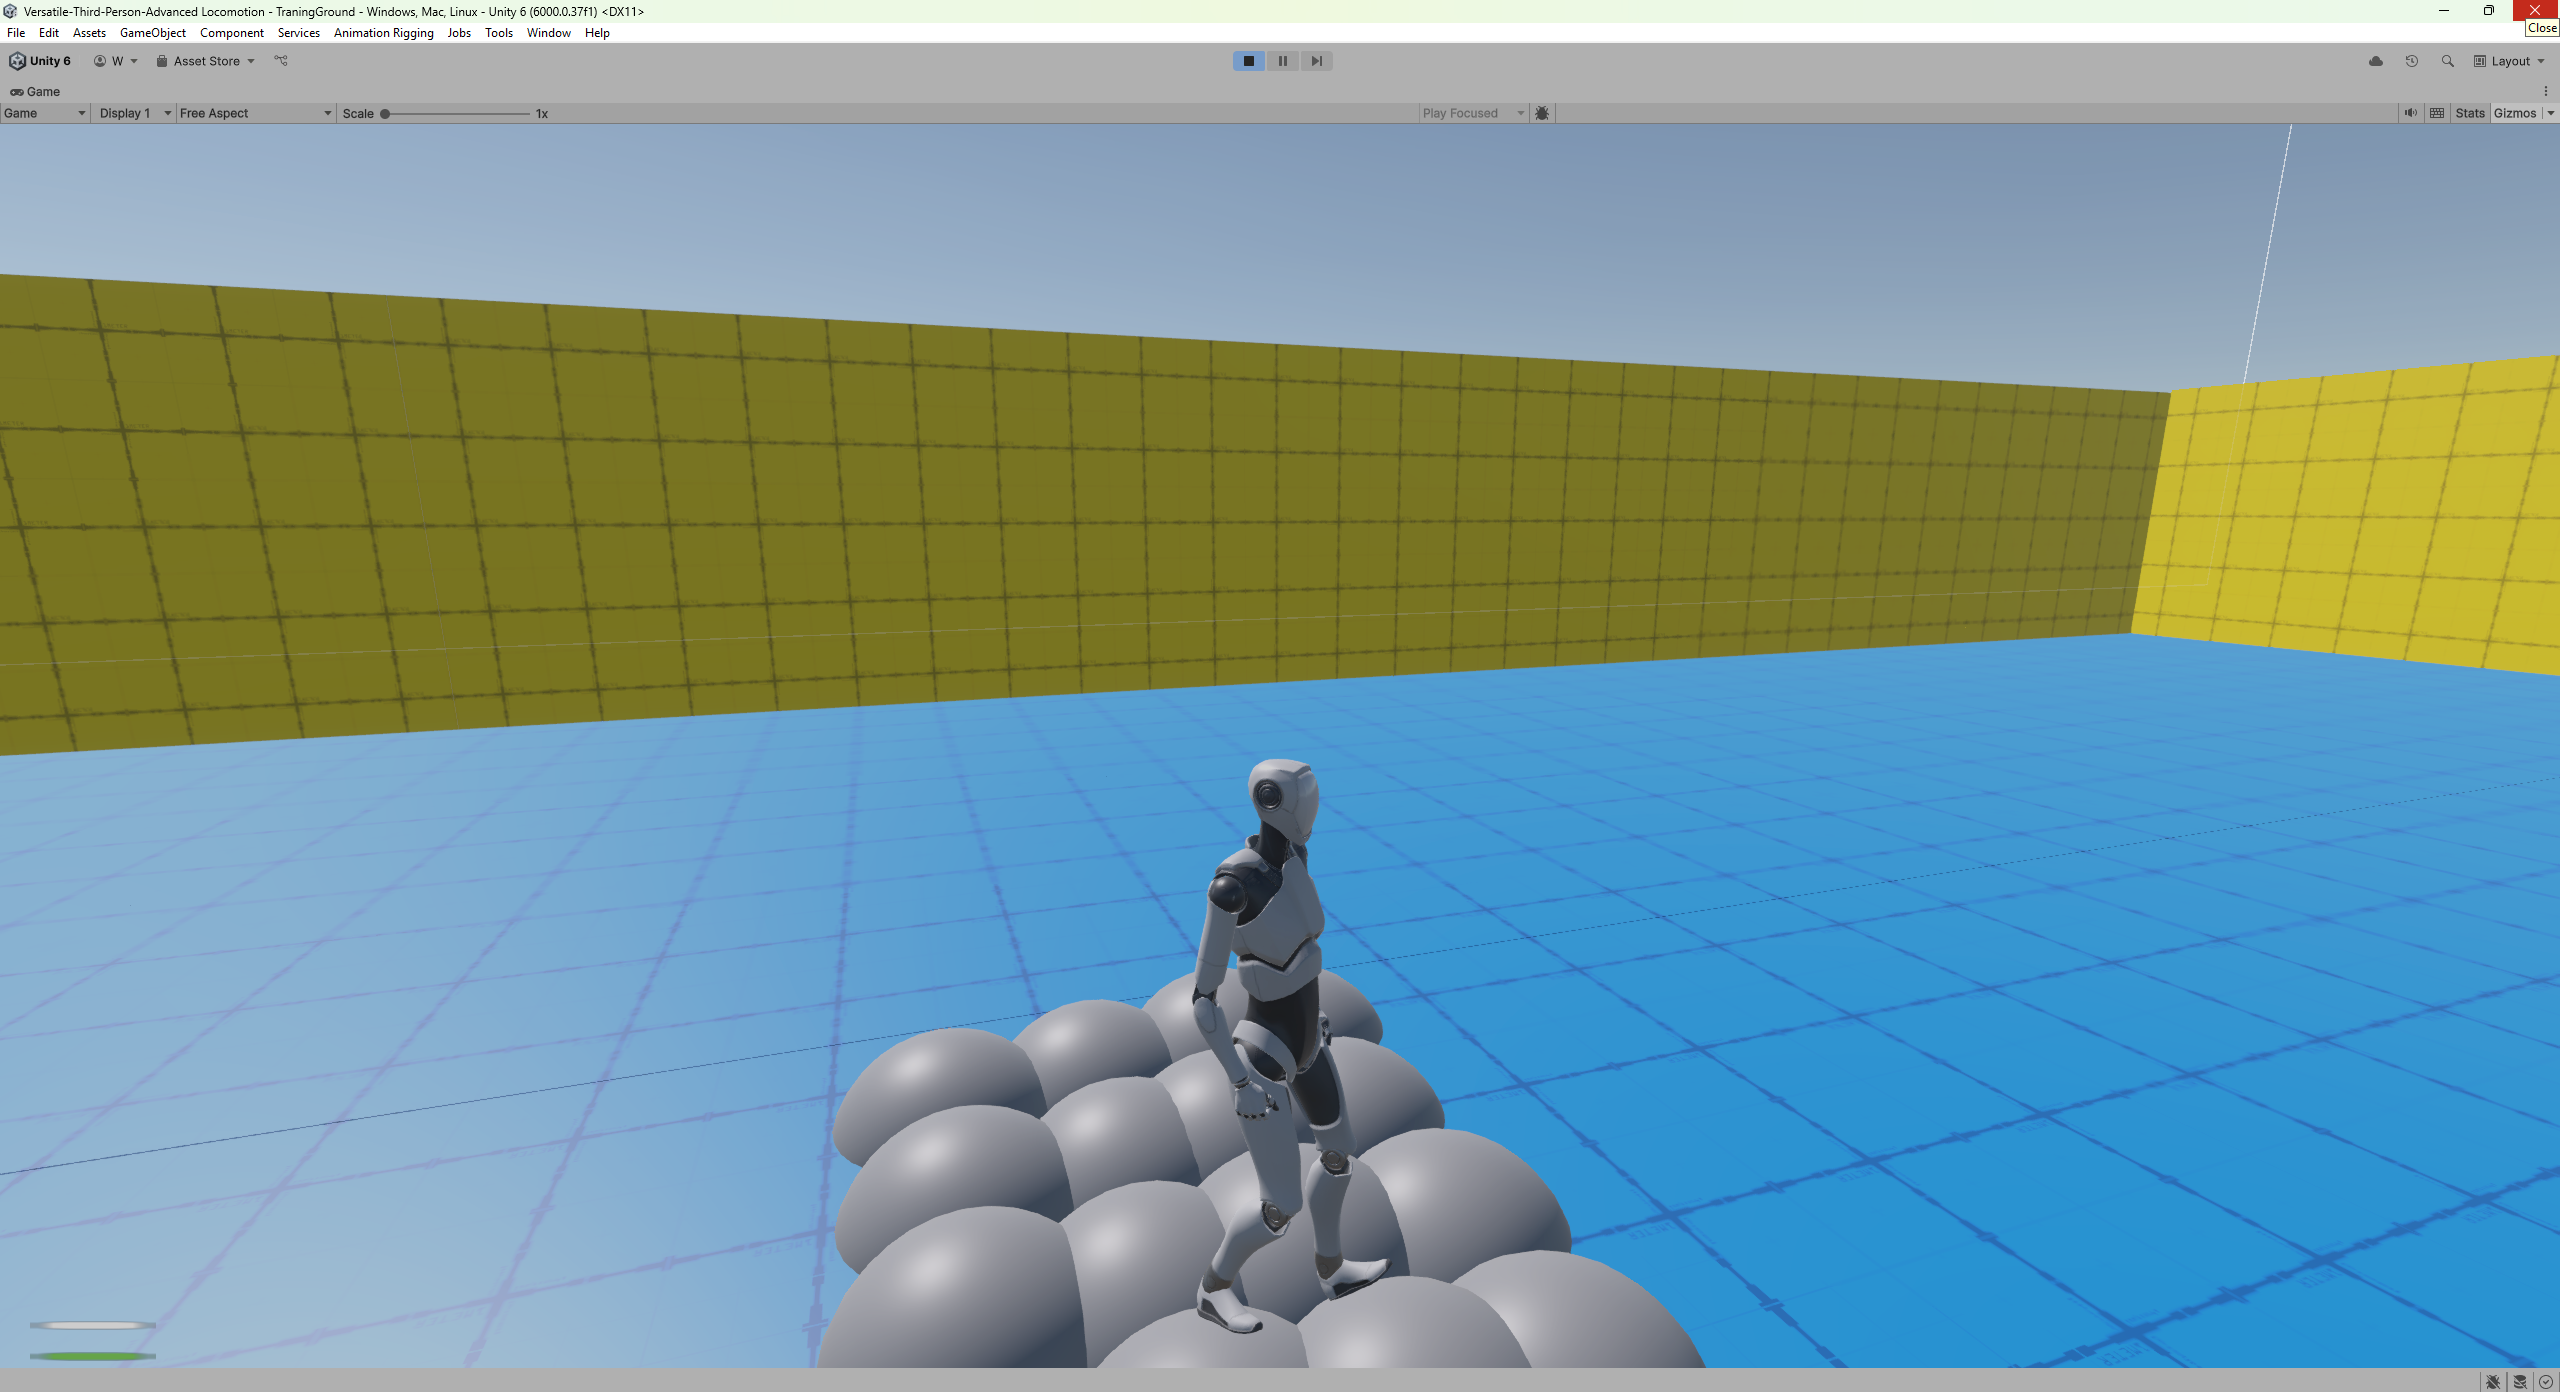This screenshot has height=1392, width=2560.
Task: Open the version control icon
Action: tap(281, 61)
